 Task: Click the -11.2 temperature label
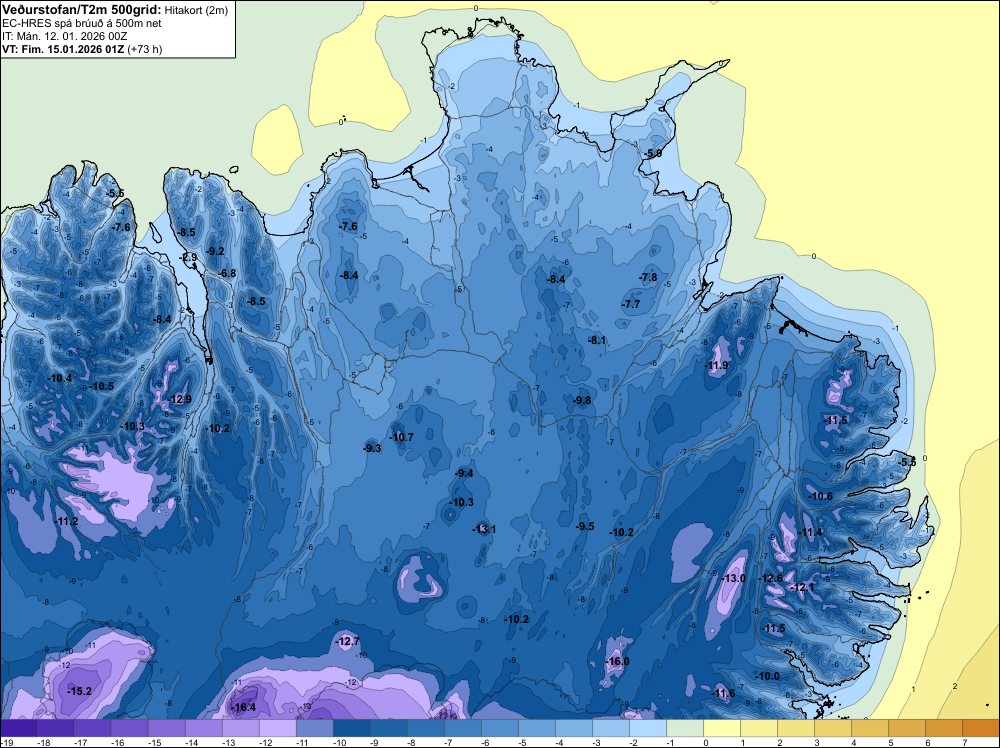[x=66, y=521]
